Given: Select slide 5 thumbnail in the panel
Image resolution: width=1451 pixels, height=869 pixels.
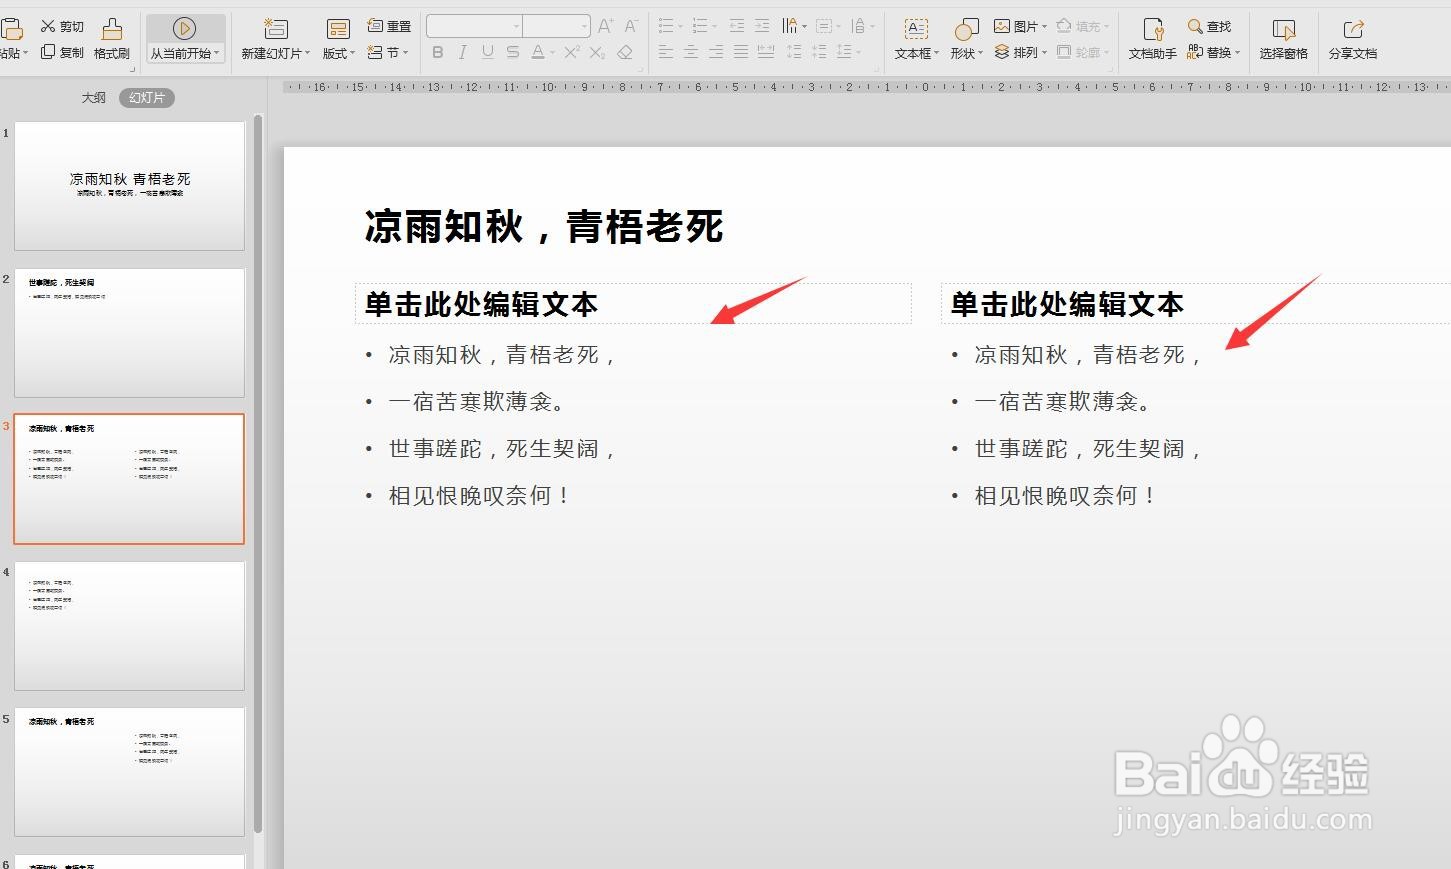Looking at the screenshot, I should (x=129, y=771).
